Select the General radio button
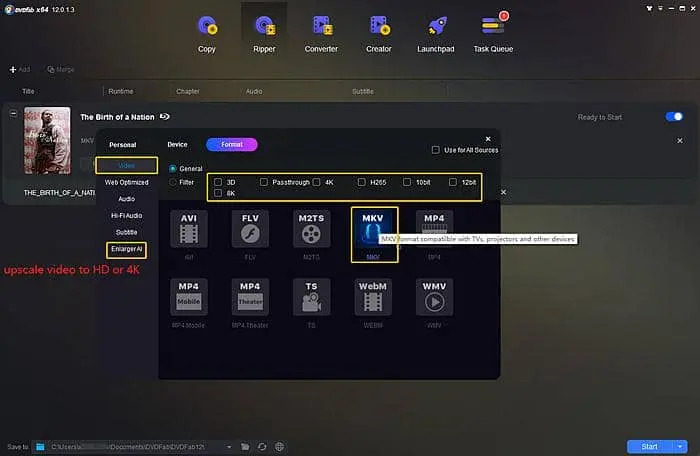This screenshot has width=700, height=456. pos(173,168)
